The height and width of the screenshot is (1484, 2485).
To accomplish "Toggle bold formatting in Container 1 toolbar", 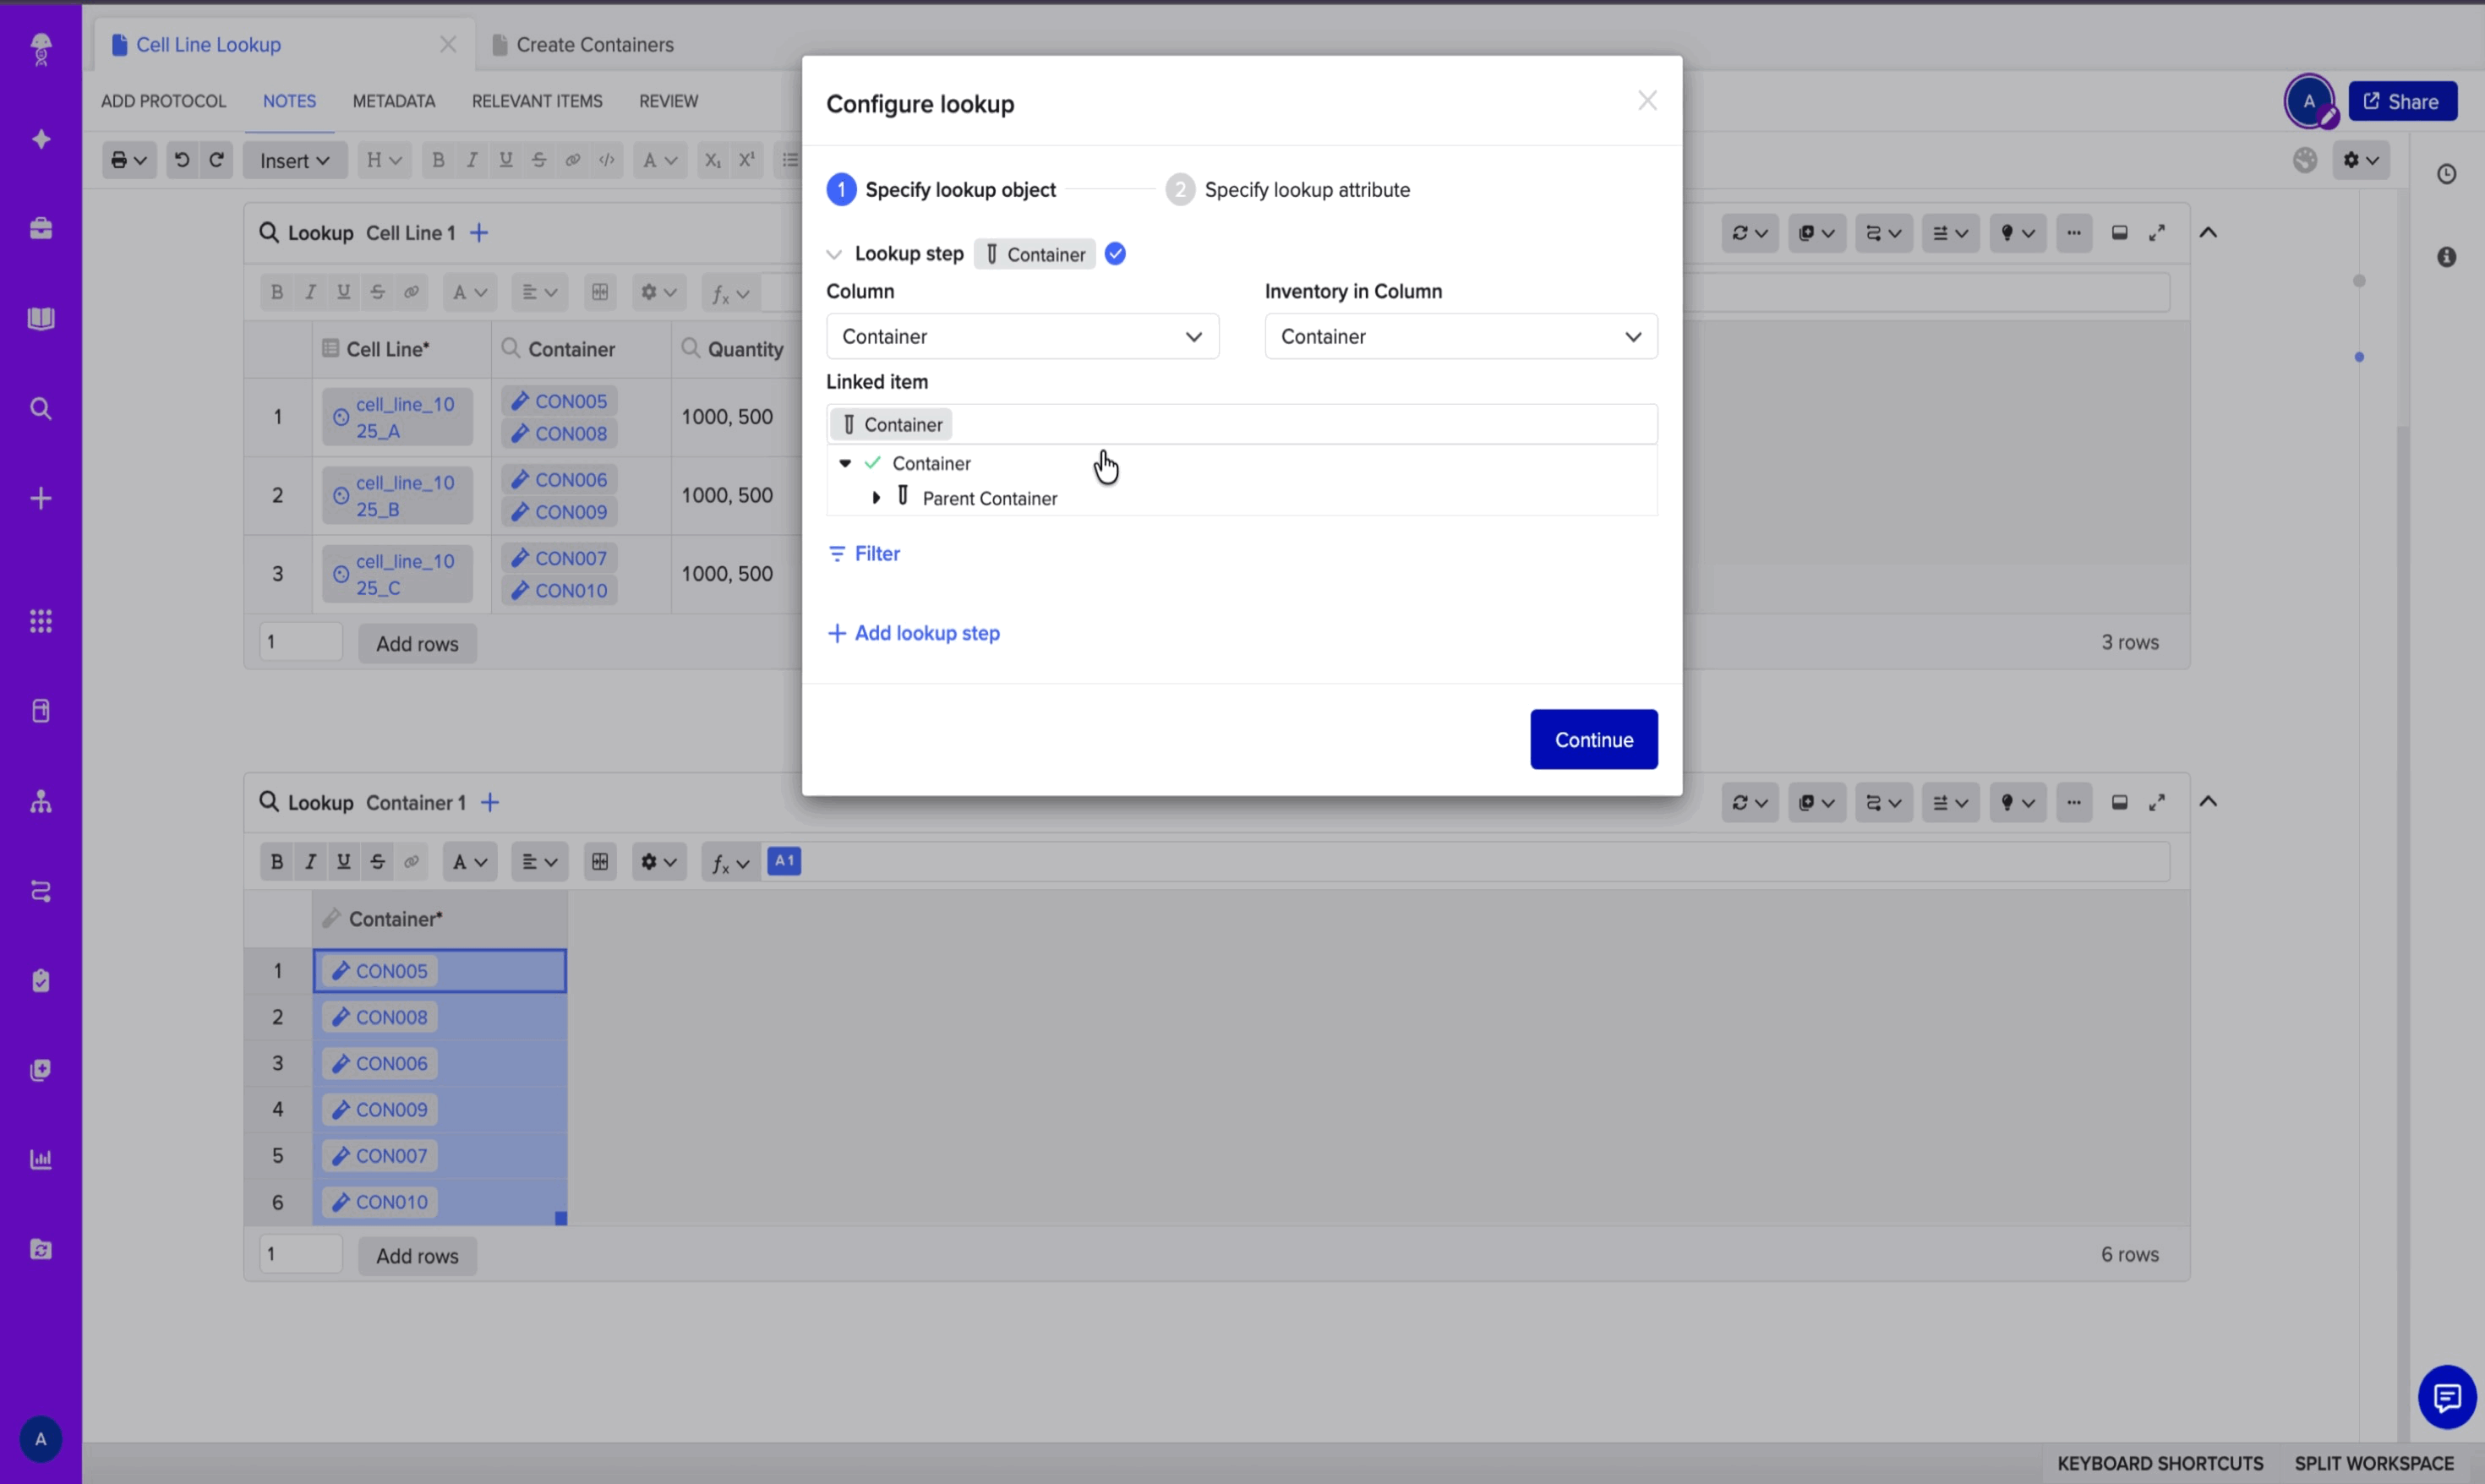I will click(276, 861).
